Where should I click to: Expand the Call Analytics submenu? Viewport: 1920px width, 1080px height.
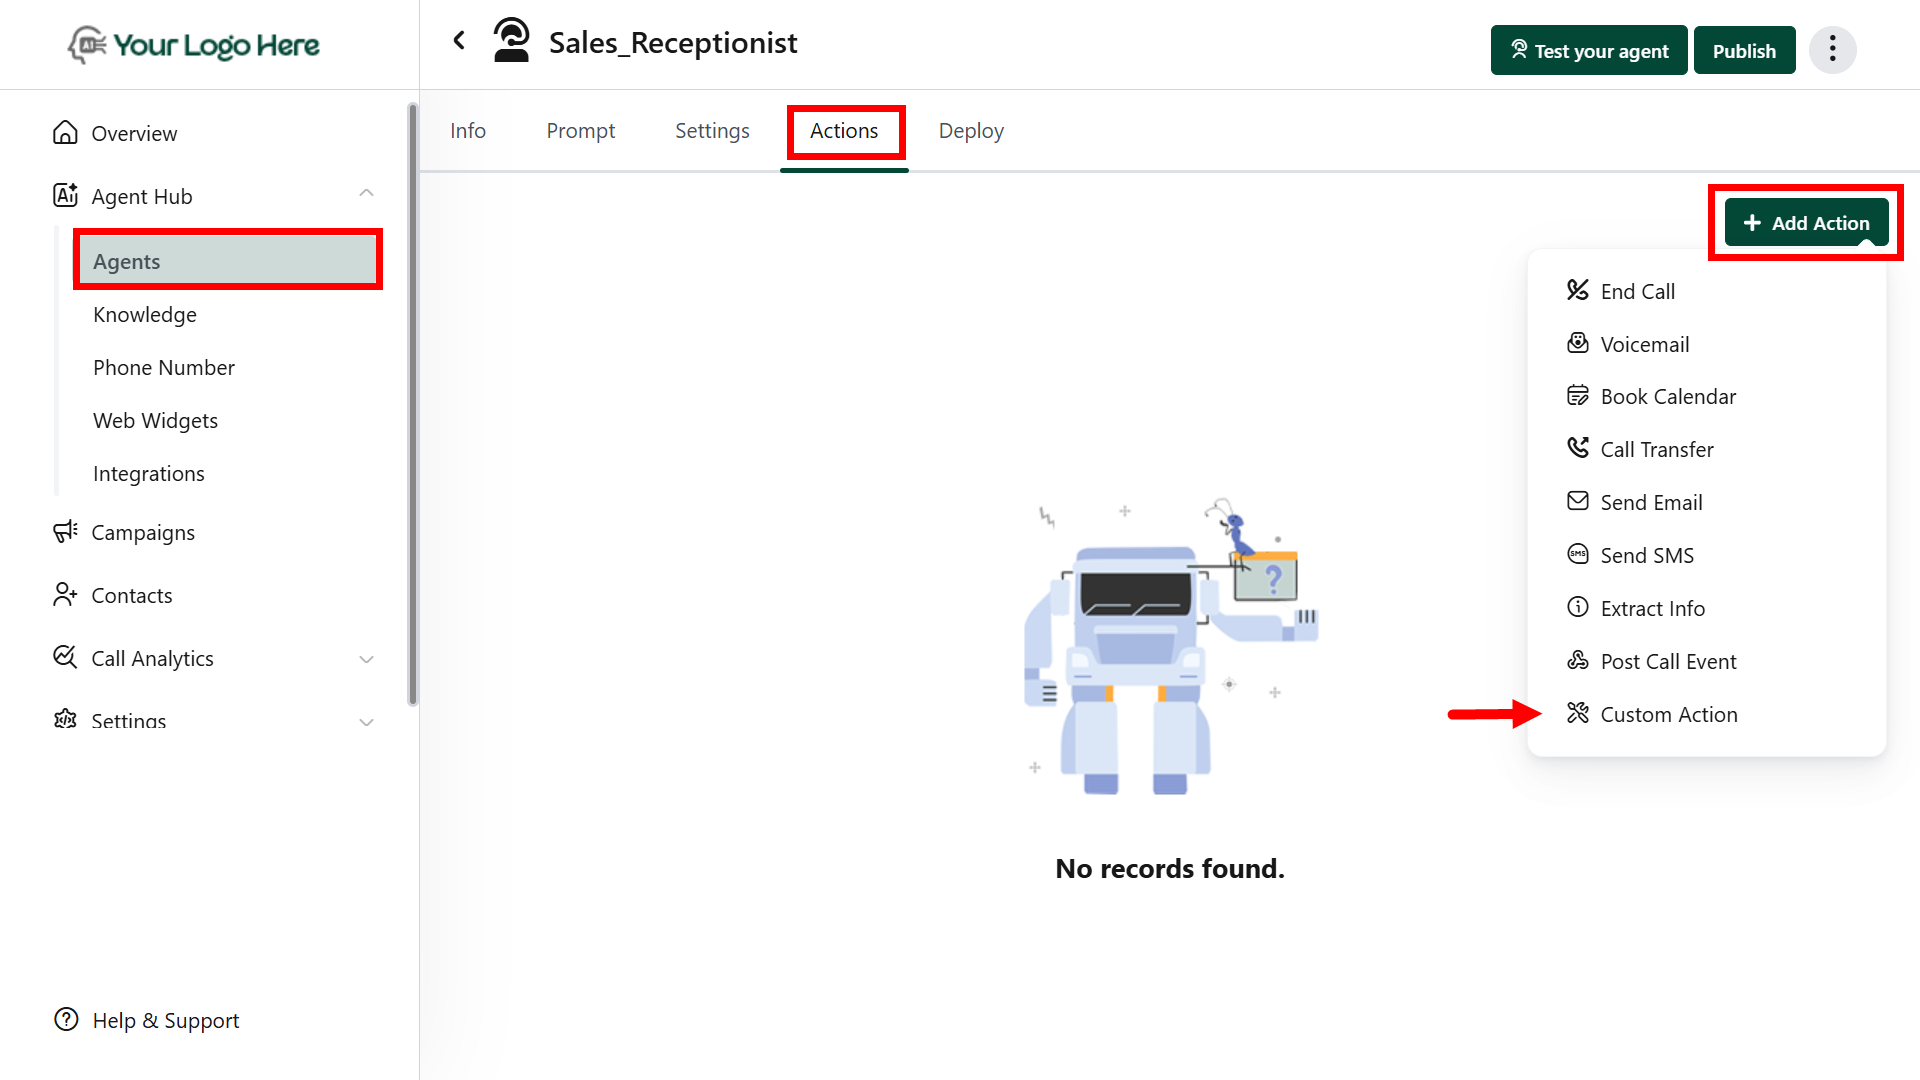click(x=366, y=659)
